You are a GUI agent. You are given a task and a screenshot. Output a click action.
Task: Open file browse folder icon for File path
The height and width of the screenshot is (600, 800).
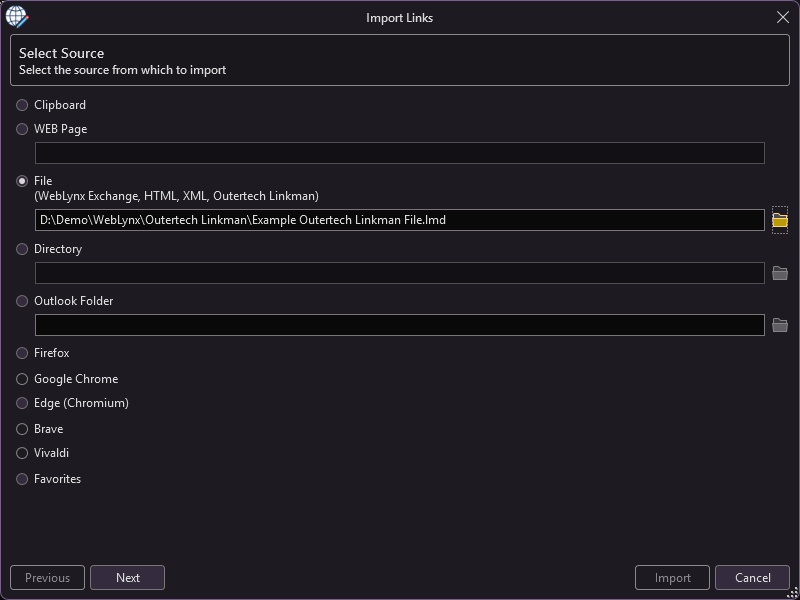point(780,220)
